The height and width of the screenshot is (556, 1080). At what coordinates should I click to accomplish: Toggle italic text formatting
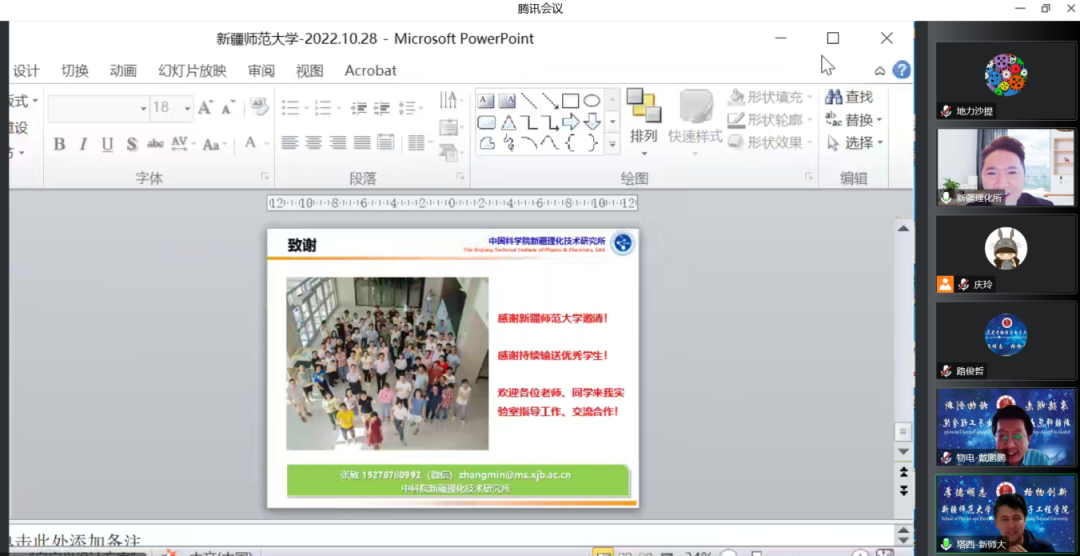83,144
